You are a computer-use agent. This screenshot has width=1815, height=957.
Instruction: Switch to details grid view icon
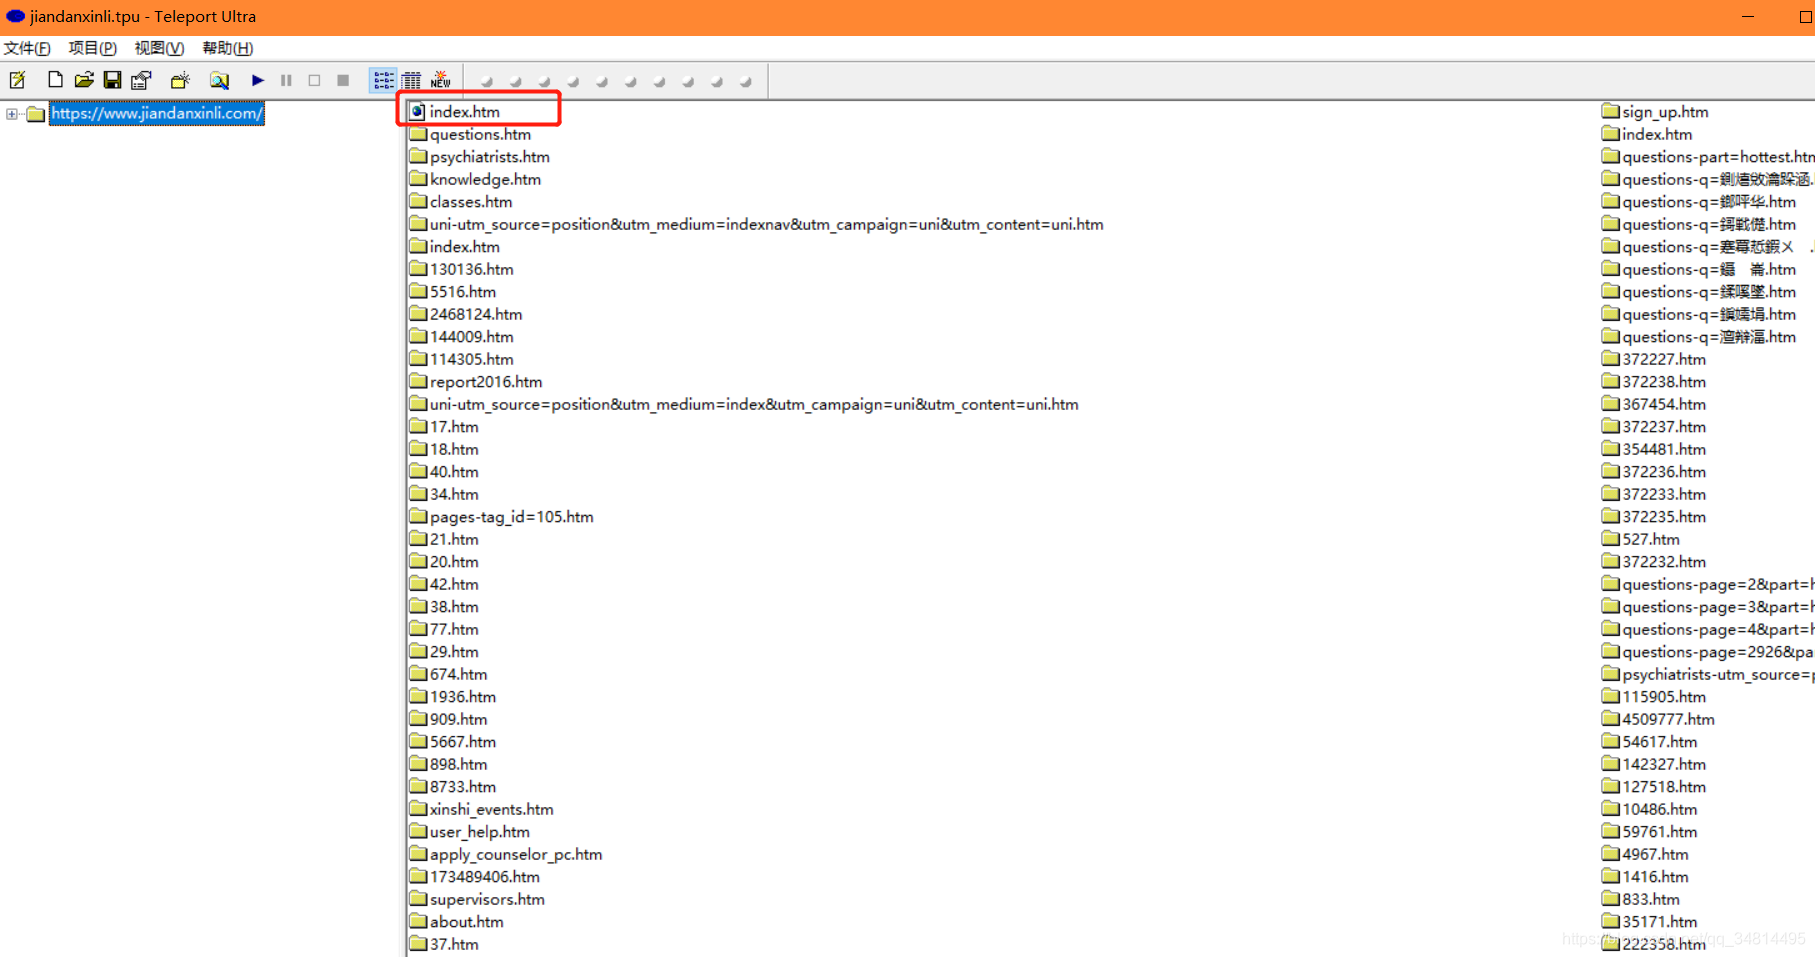pyautogui.click(x=412, y=80)
